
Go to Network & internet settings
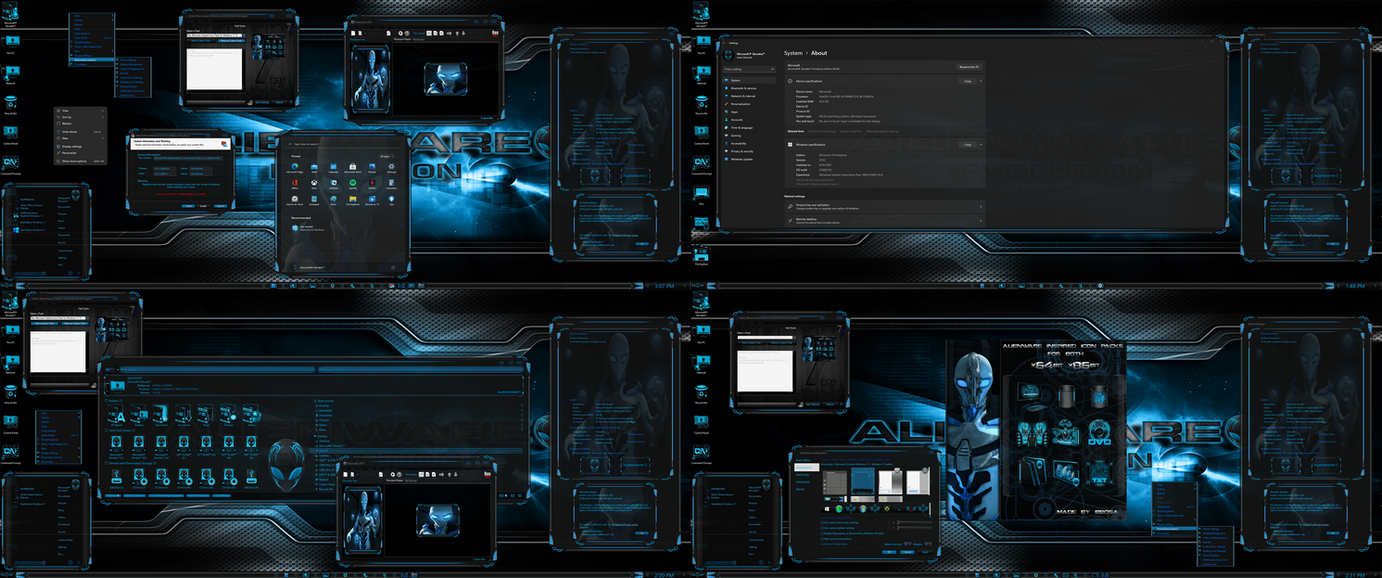coord(748,96)
